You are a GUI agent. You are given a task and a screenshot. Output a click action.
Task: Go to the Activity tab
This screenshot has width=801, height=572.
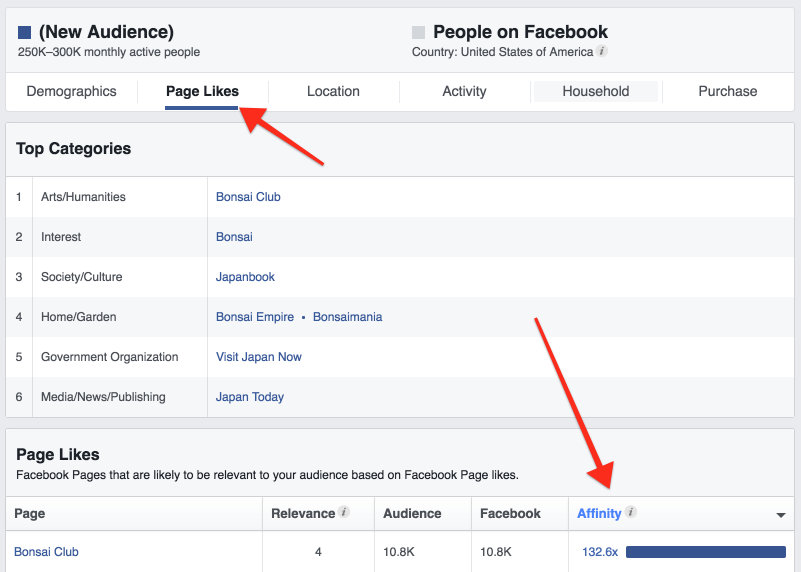(464, 91)
